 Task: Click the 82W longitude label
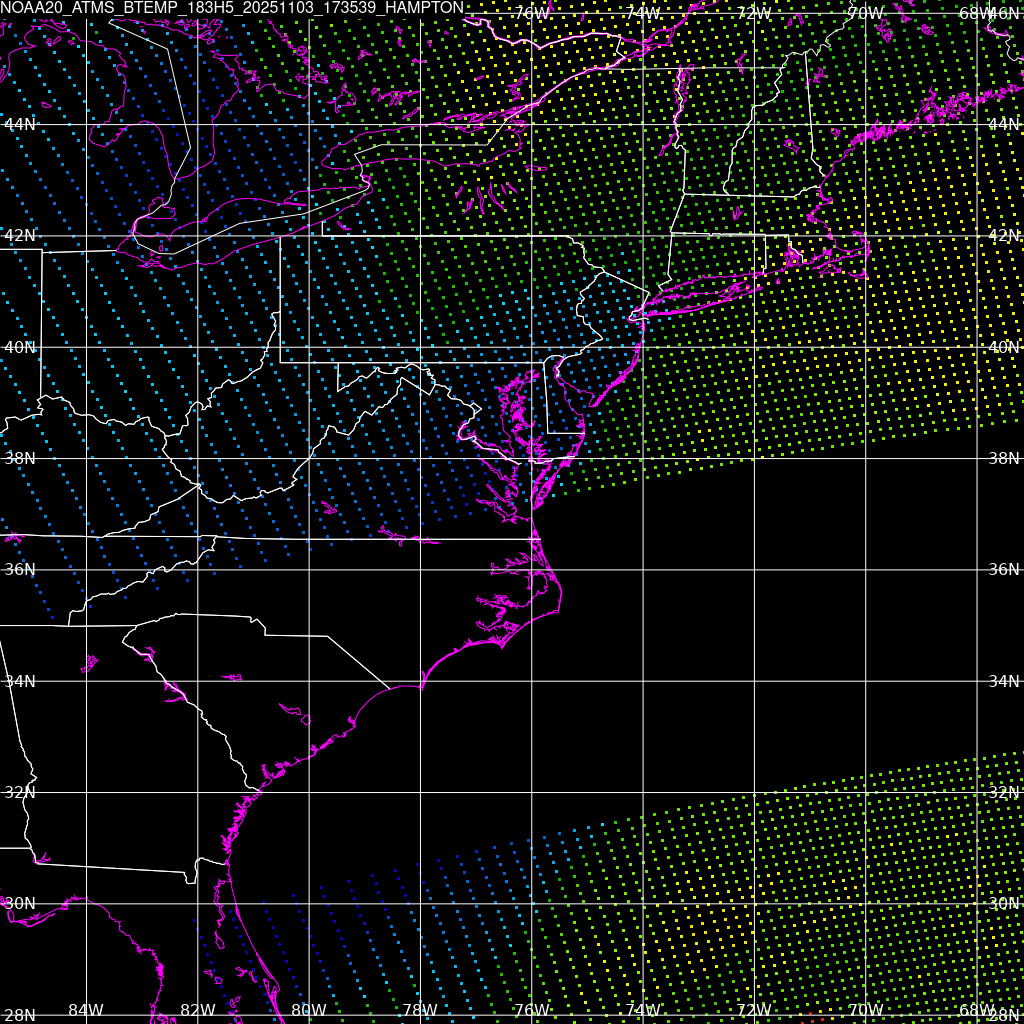(x=197, y=1010)
